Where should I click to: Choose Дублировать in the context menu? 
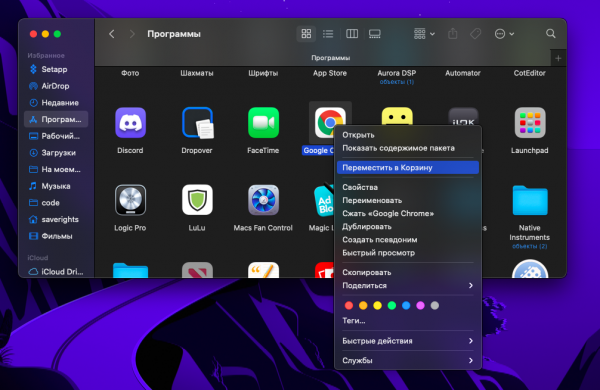click(x=408, y=227)
